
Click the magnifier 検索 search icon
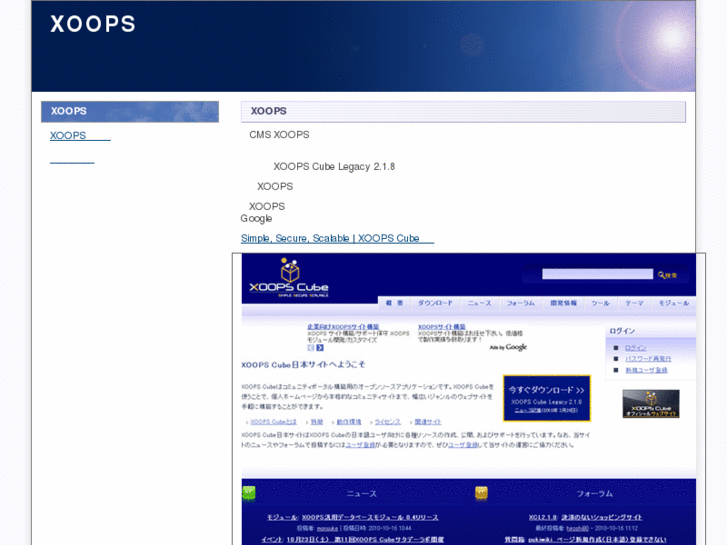pyautogui.click(x=667, y=275)
